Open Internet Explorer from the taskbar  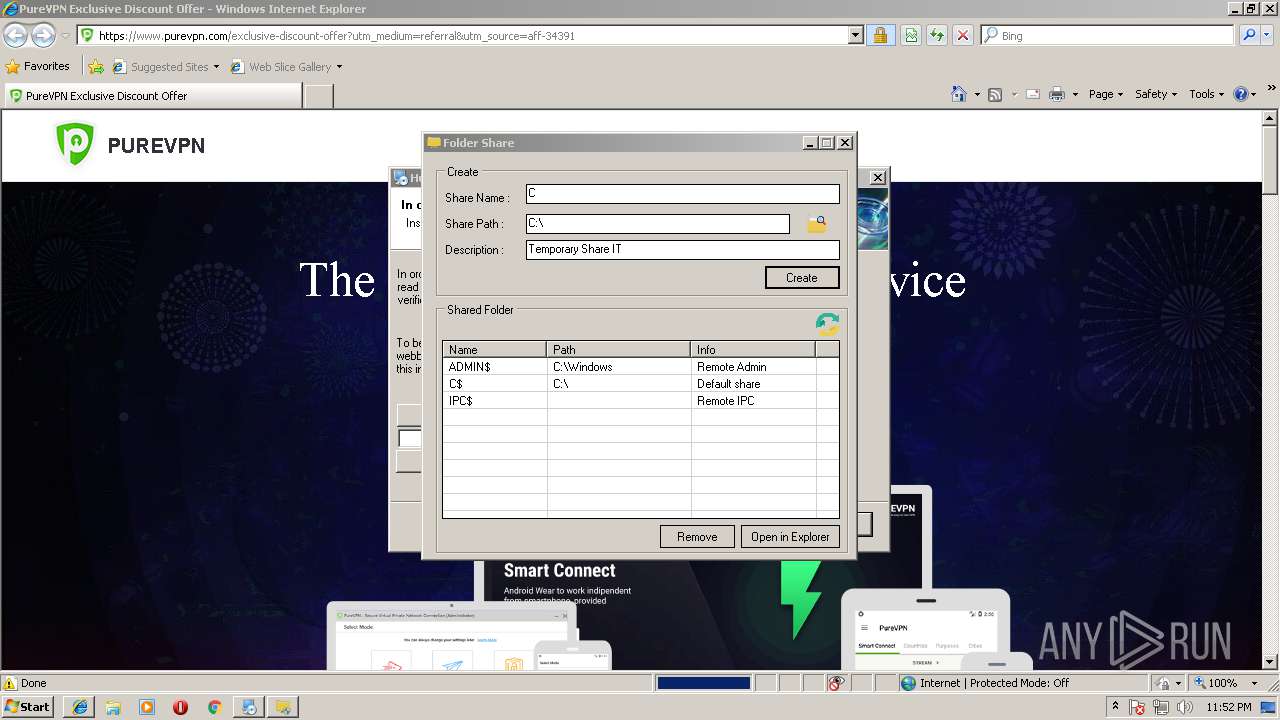pyautogui.click(x=78, y=707)
